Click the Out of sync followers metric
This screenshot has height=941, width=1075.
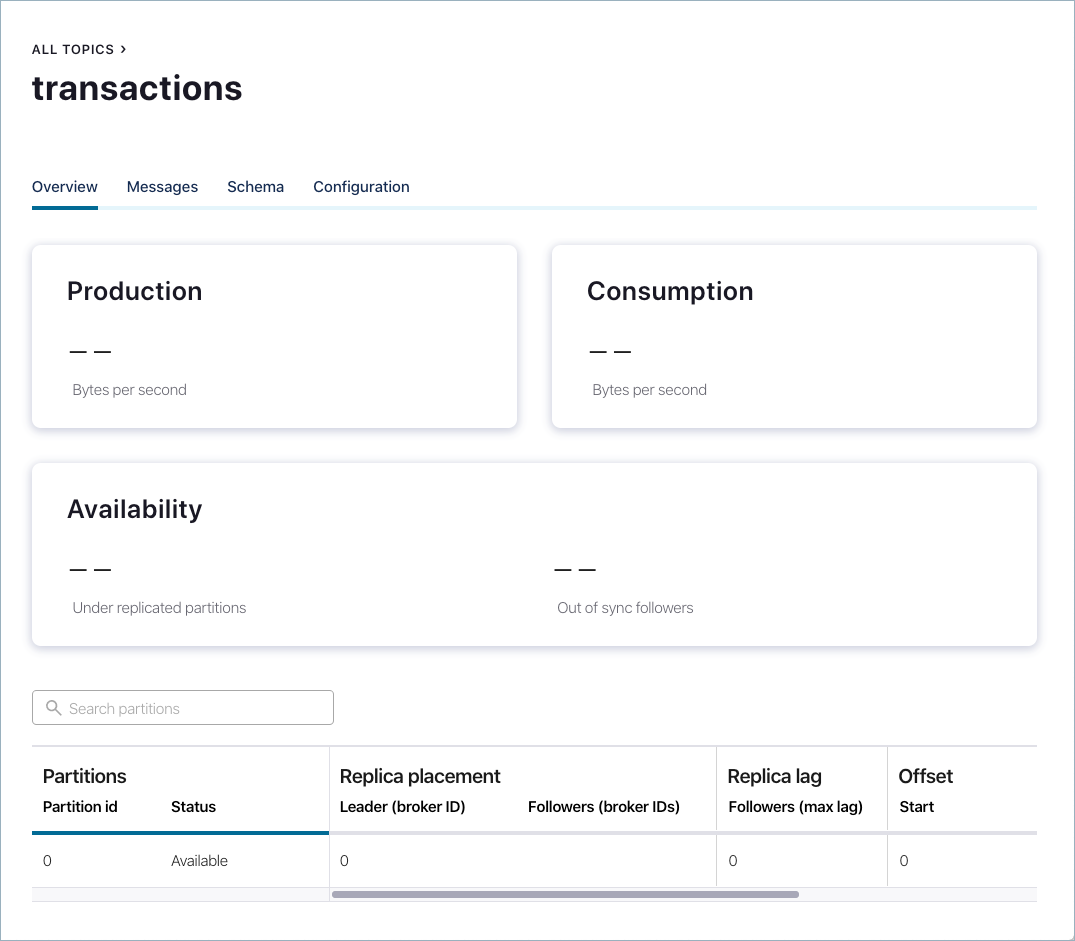pos(625,607)
